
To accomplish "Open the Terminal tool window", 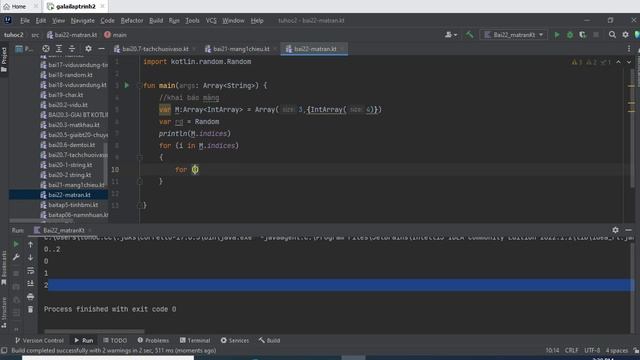I will 195,340.
